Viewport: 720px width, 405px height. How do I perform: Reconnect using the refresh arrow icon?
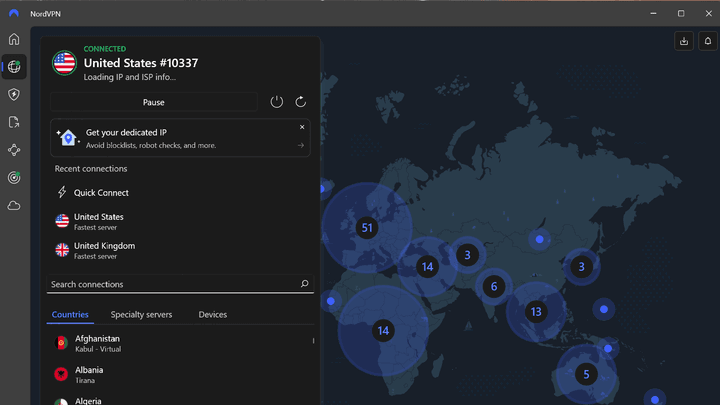(300, 101)
